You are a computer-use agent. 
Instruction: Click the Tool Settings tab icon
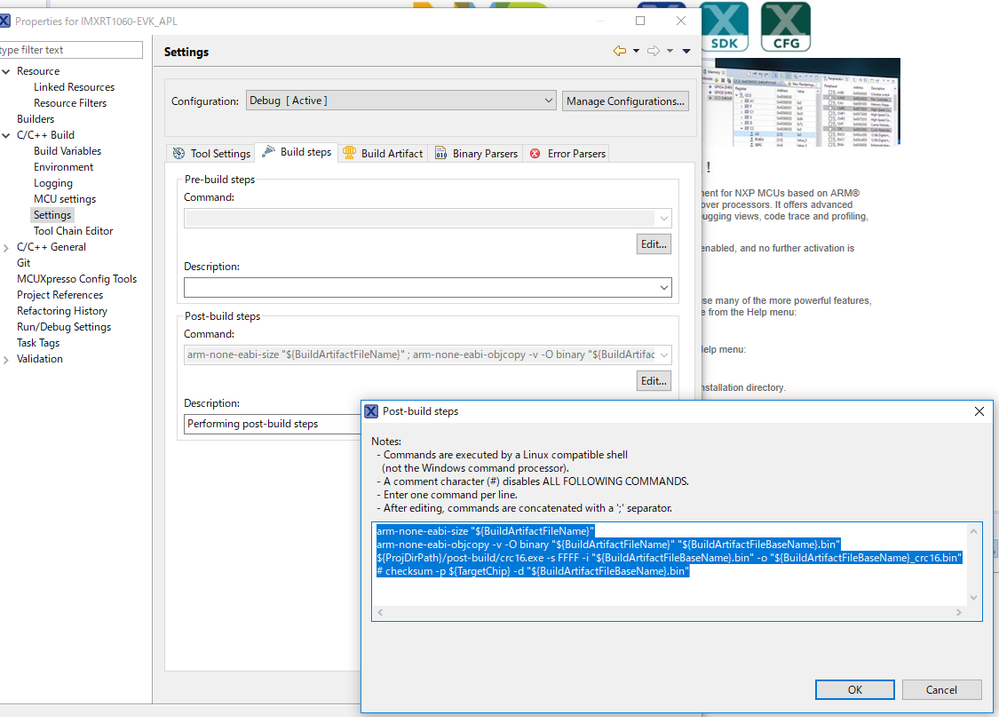[179, 154]
